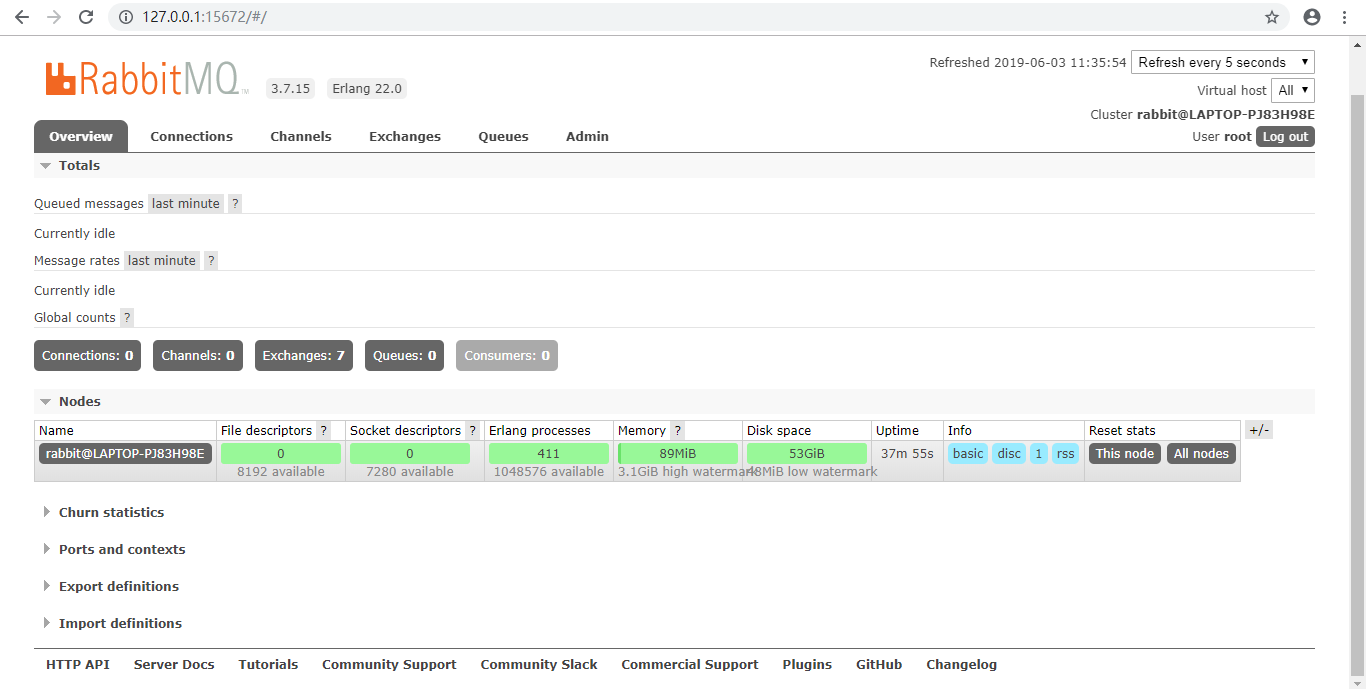This screenshot has height=689, width=1366.
Task: Open the HTTP API footer link
Action: pyautogui.click(x=78, y=664)
